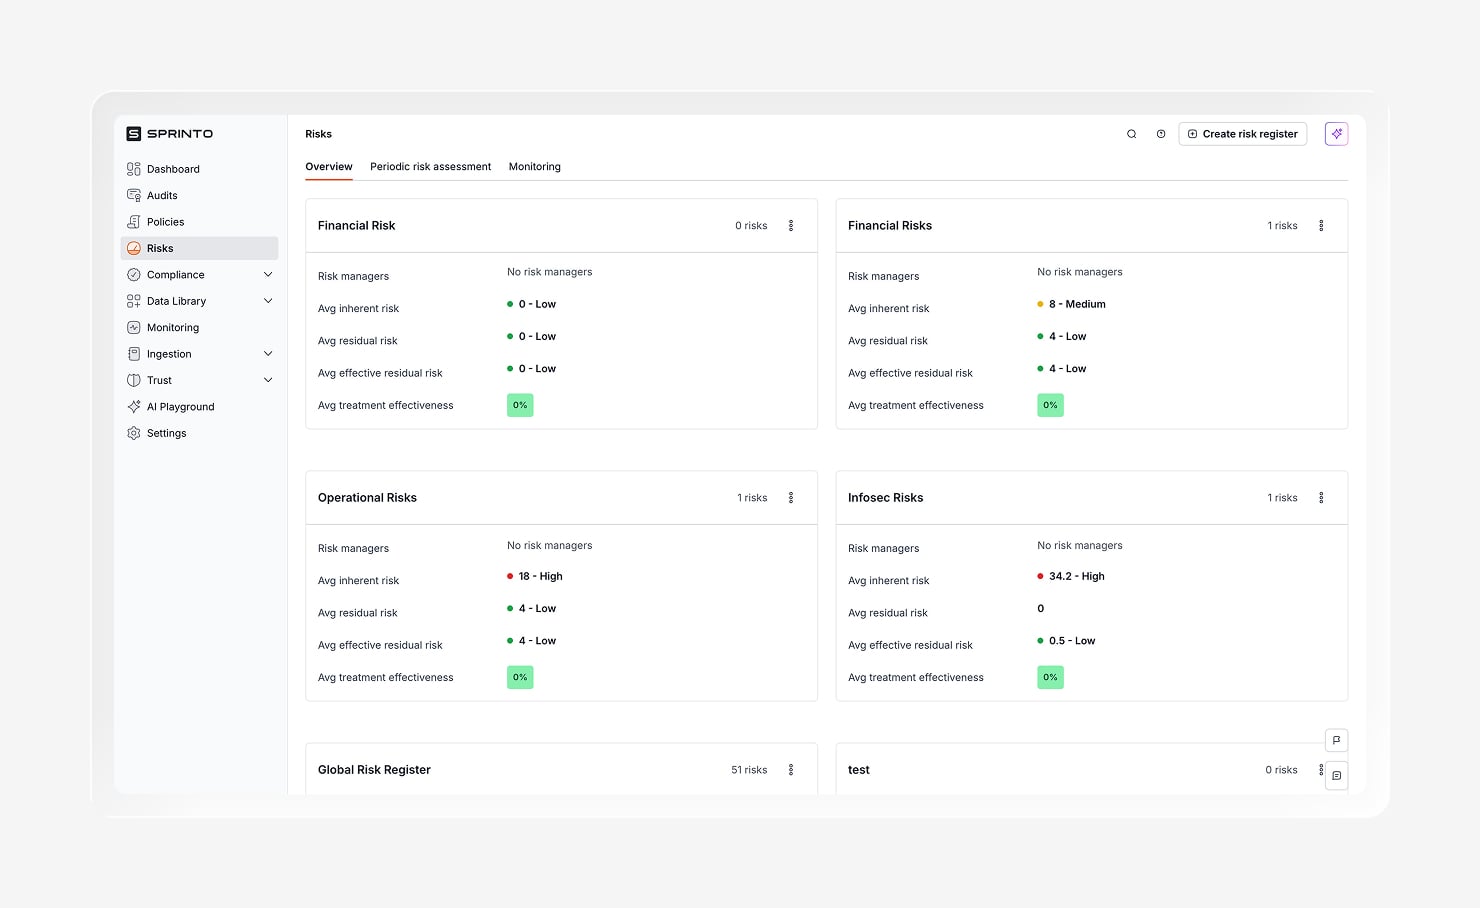Click the Sprinto logo
Image resolution: width=1480 pixels, height=908 pixels.
[170, 133]
